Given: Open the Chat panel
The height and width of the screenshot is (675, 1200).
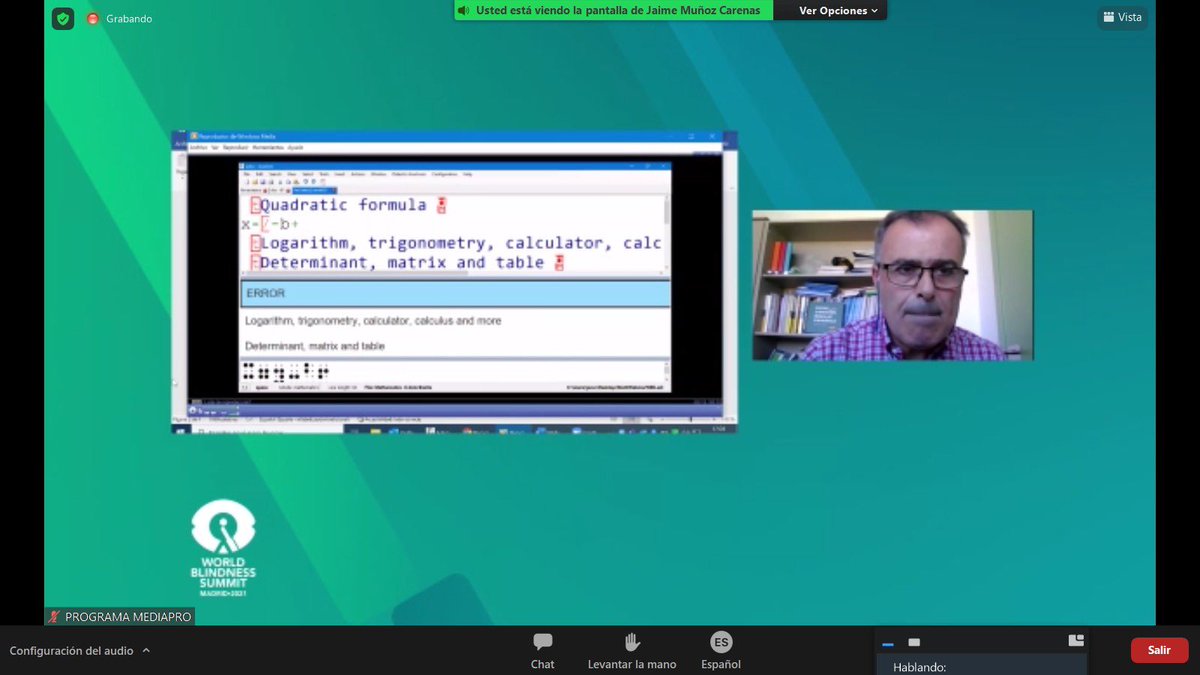Looking at the screenshot, I should click(543, 650).
